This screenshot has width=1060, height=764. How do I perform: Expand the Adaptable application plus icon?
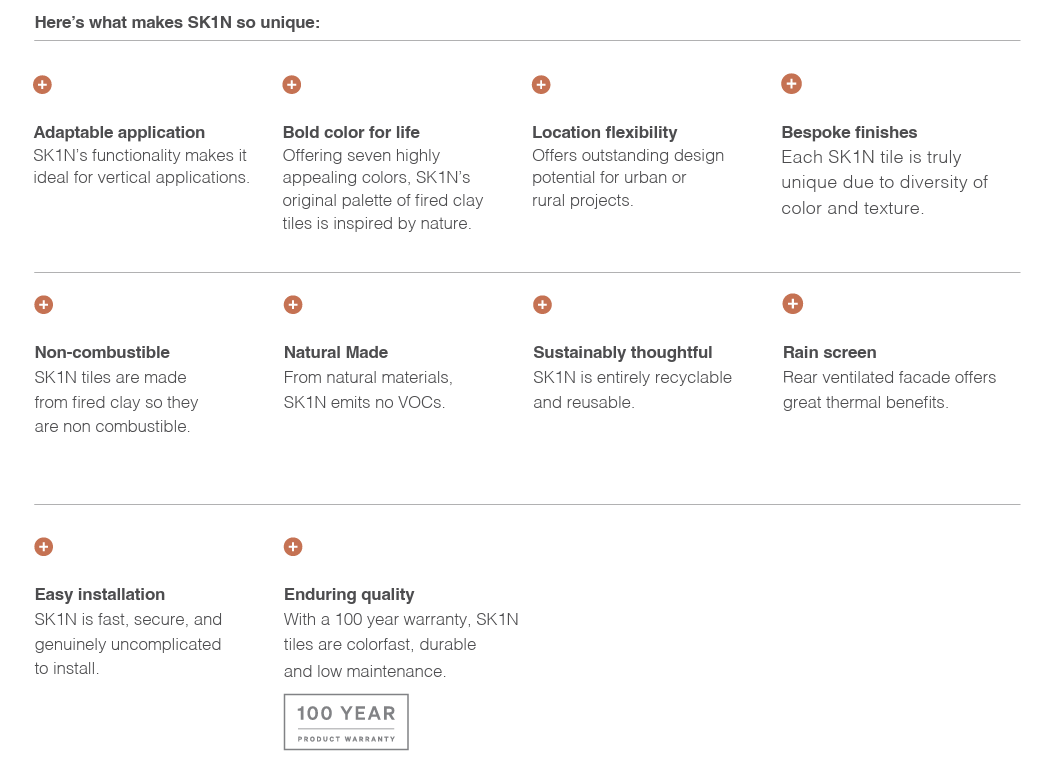pyautogui.click(x=42, y=85)
